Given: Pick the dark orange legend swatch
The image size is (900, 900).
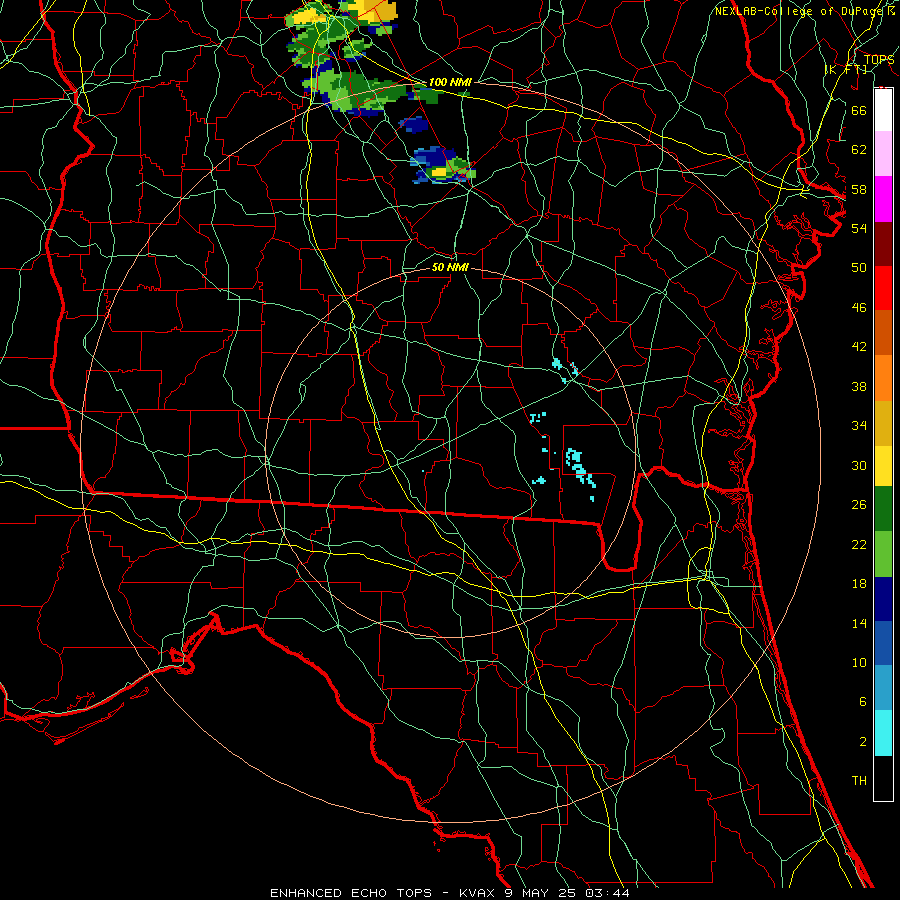Looking at the screenshot, I should (883, 332).
